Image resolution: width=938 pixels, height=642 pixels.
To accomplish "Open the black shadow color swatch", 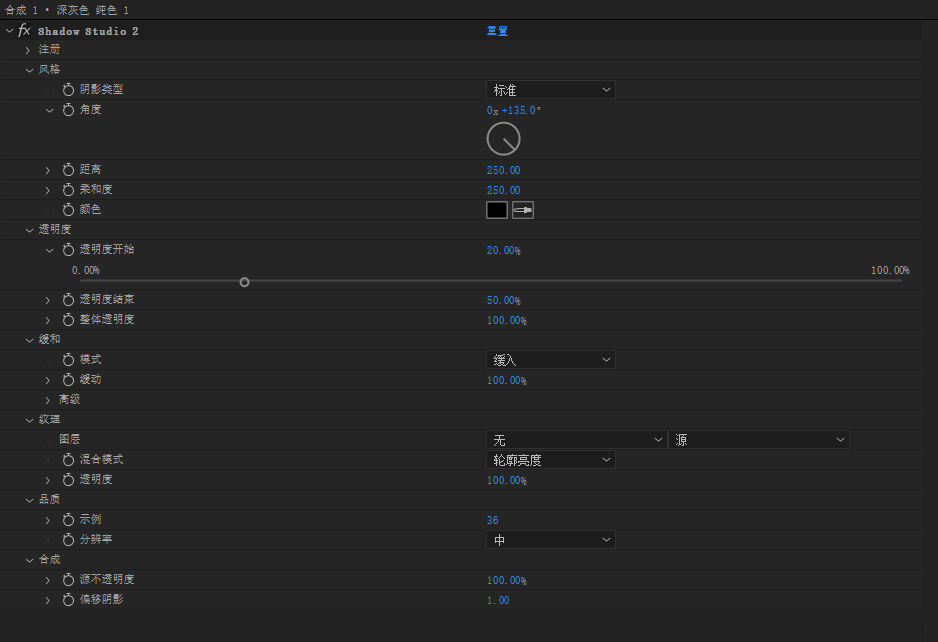I will click(x=497, y=210).
